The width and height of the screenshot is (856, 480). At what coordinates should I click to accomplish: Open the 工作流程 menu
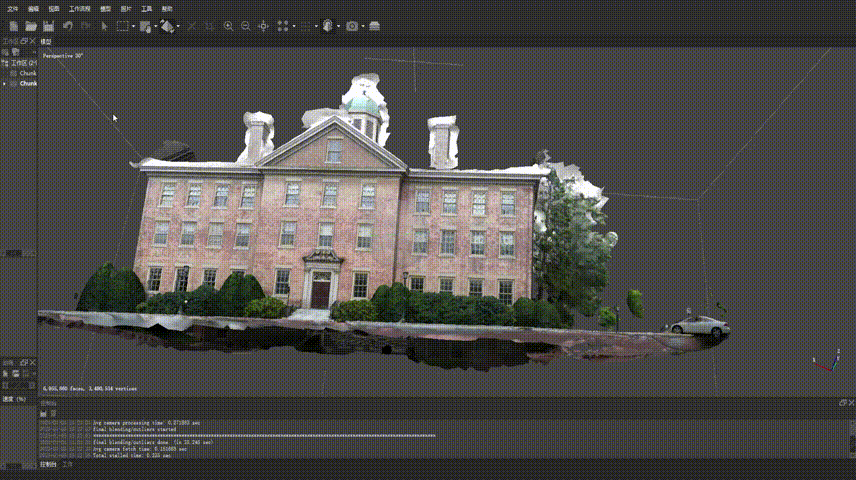[79, 8]
